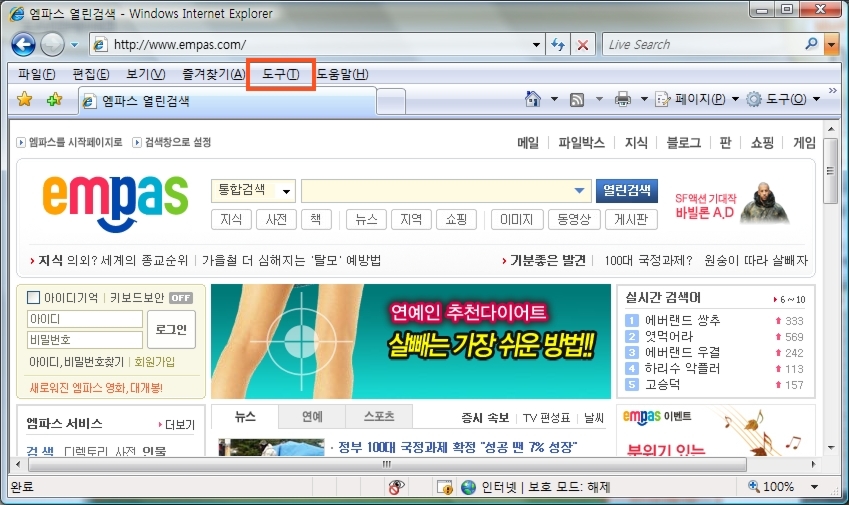Image resolution: width=849 pixels, height=505 pixels.
Task: Check the 아이디기억 checkbox
Action: [34, 297]
